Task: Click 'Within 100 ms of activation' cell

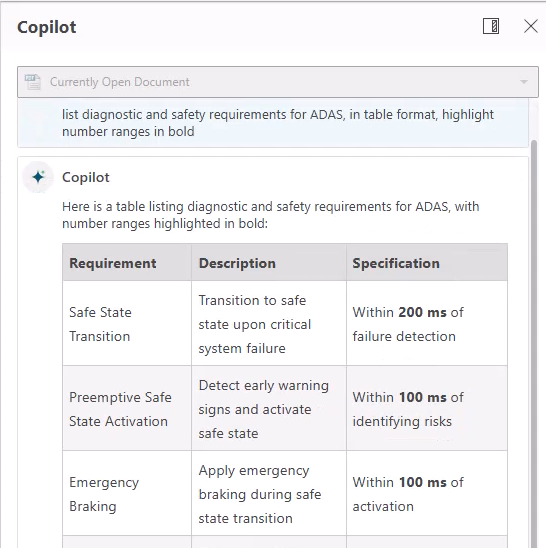Action: click(x=427, y=494)
